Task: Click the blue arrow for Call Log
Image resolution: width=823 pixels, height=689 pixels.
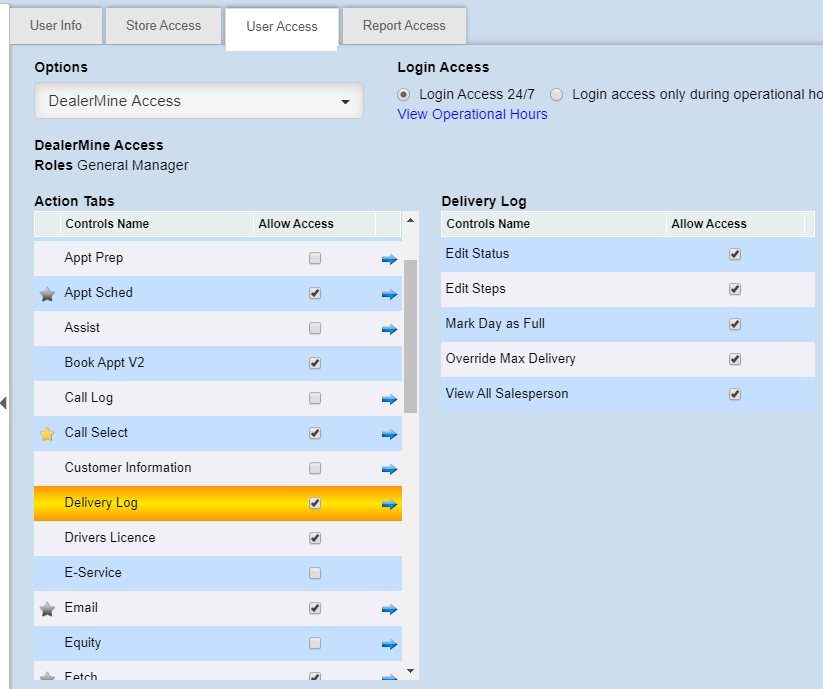Action: tap(389, 399)
